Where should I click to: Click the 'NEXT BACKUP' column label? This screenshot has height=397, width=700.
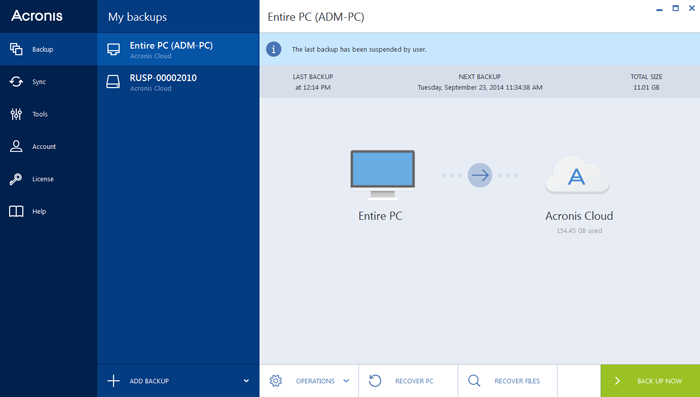[480, 77]
